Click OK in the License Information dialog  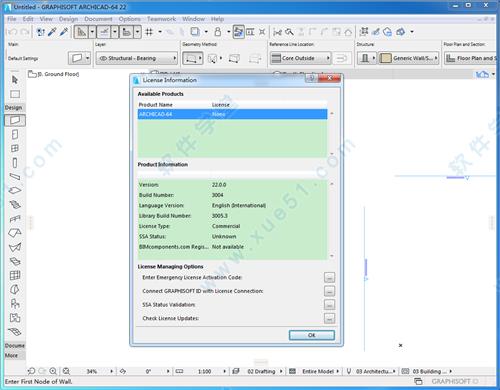tap(312, 335)
